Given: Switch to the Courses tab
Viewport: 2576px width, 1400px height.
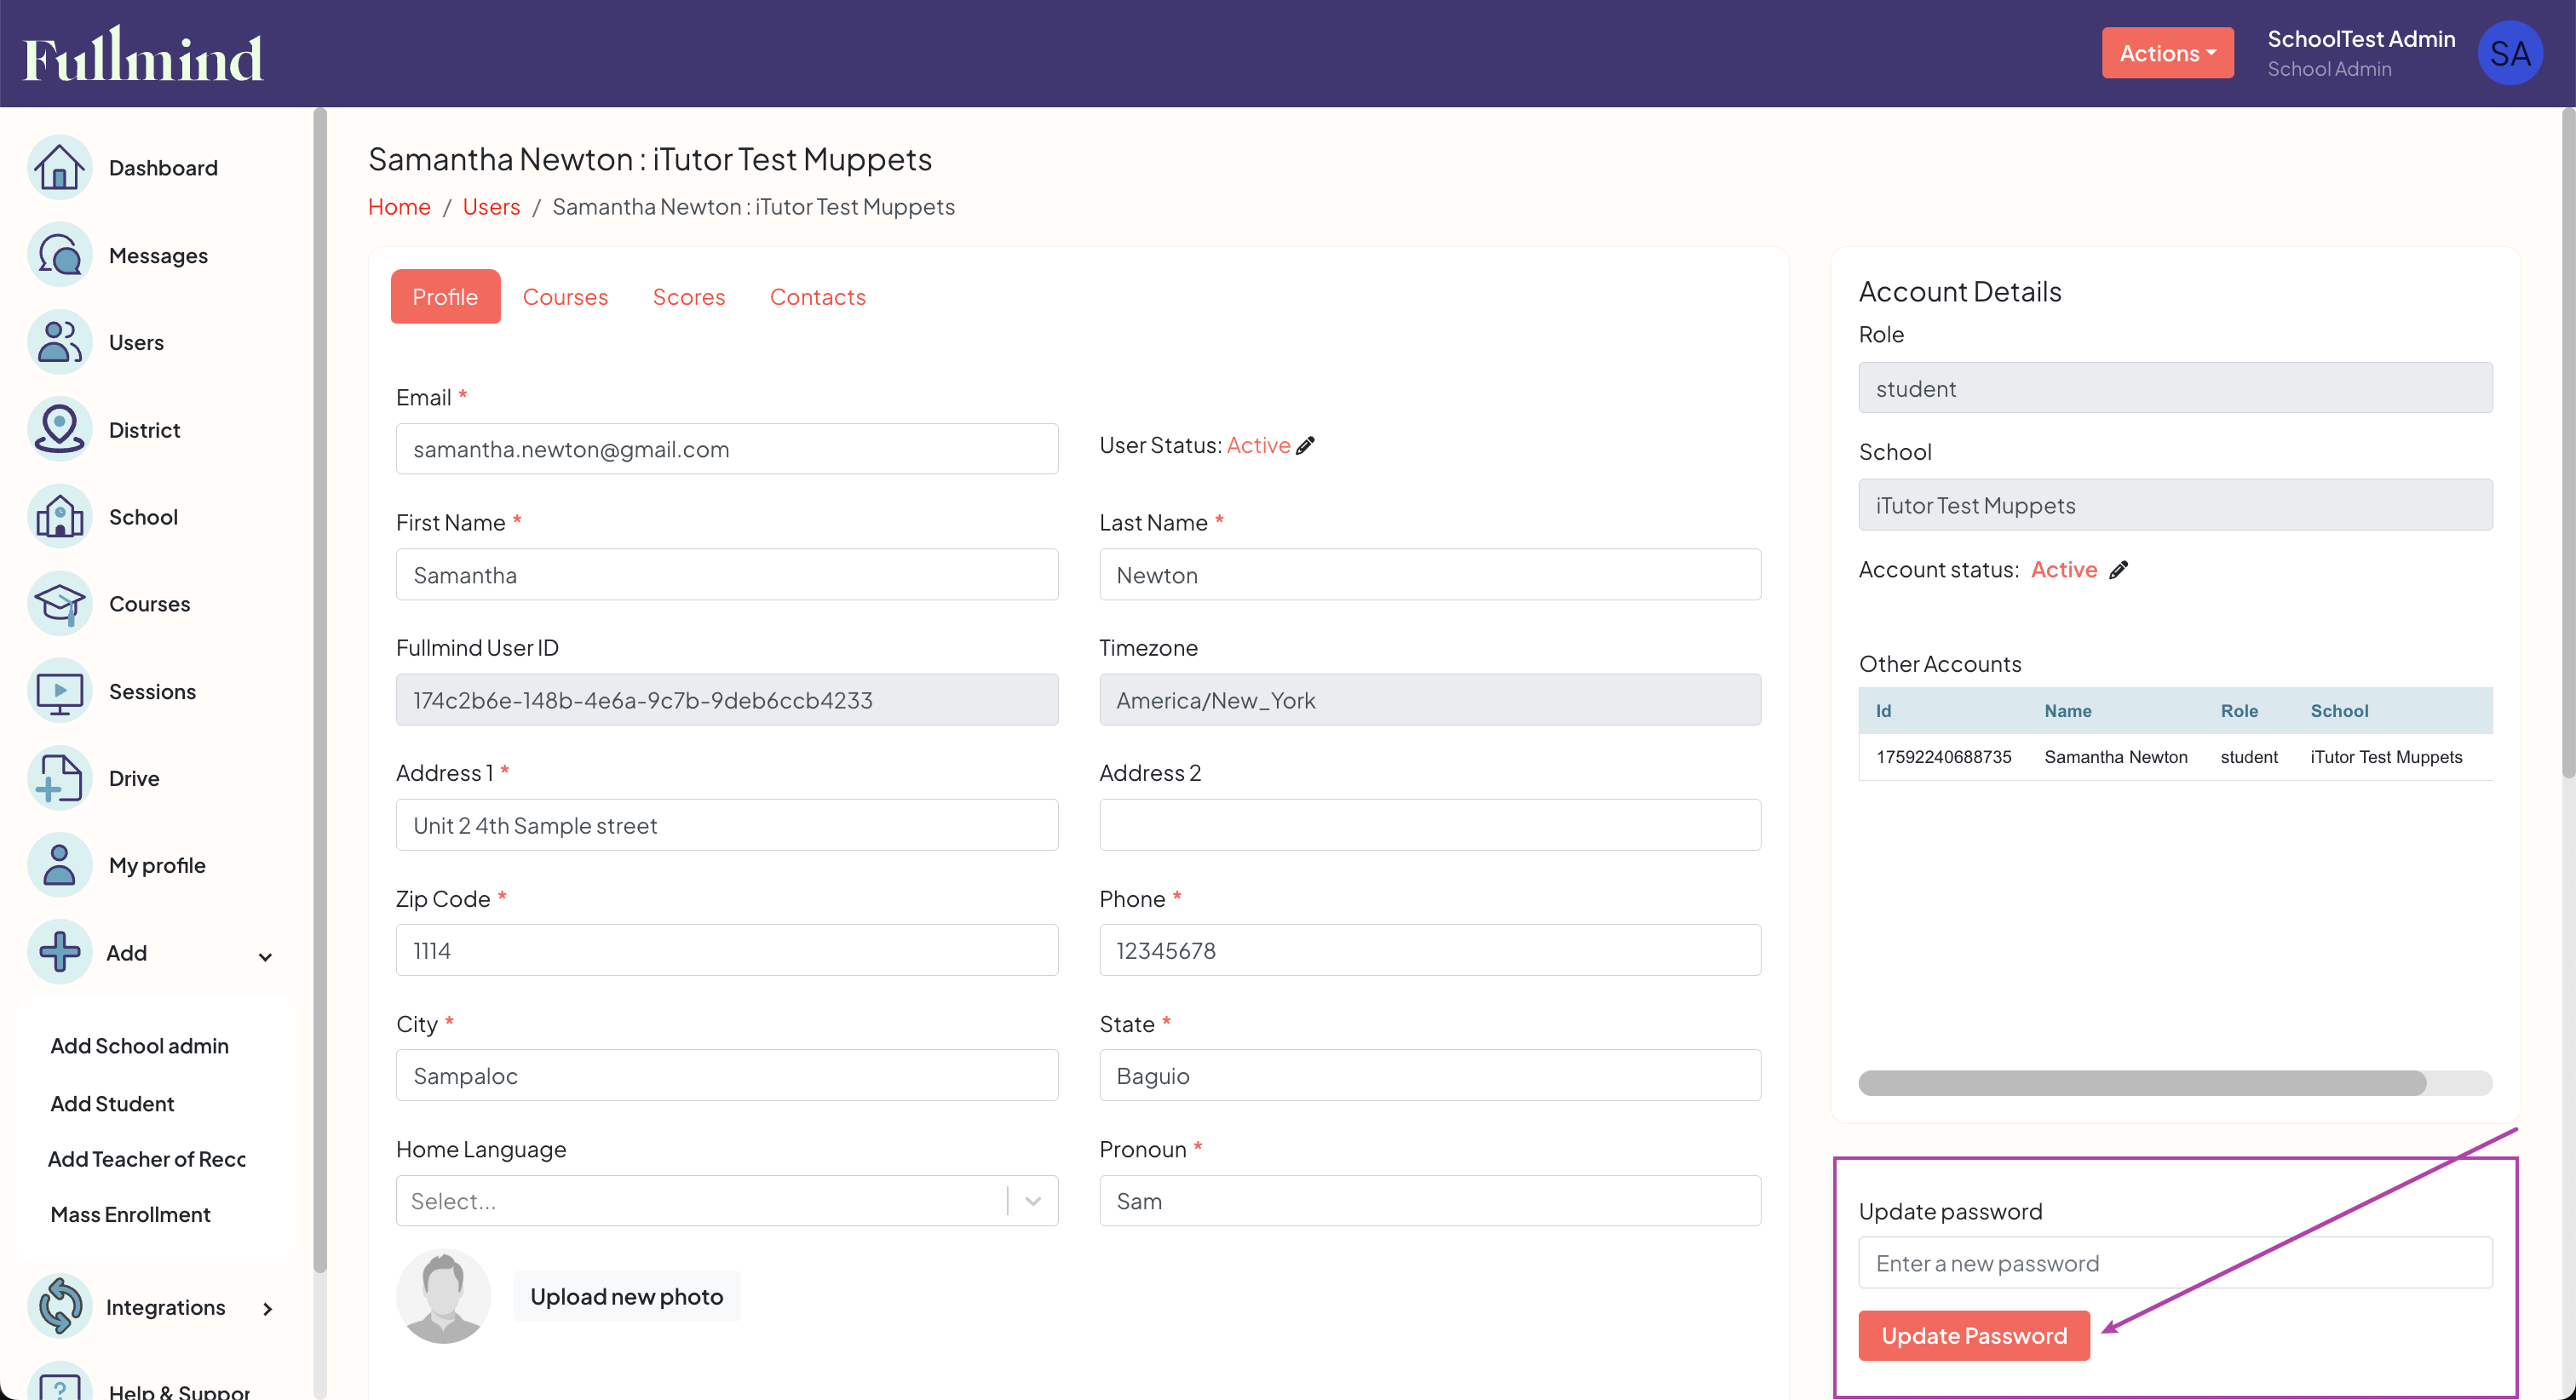Looking at the screenshot, I should click(x=565, y=297).
